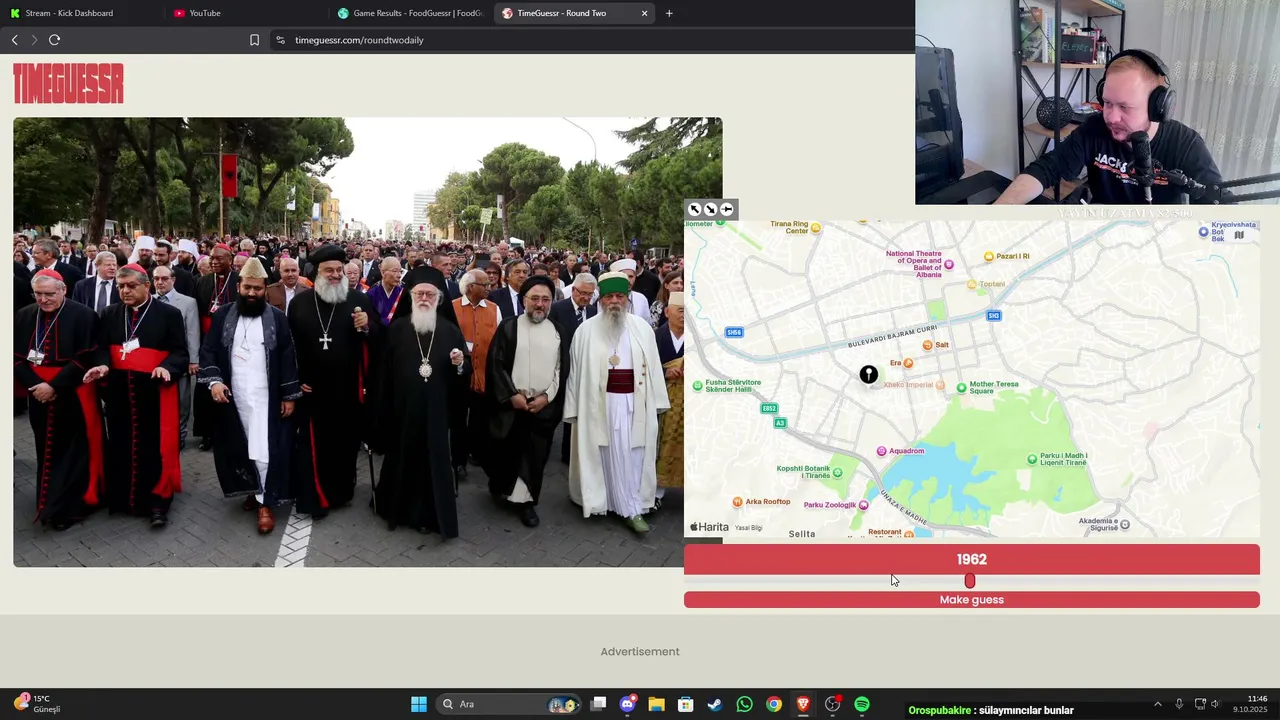
Task: Open Spotify from the taskbar
Action: [862, 704]
